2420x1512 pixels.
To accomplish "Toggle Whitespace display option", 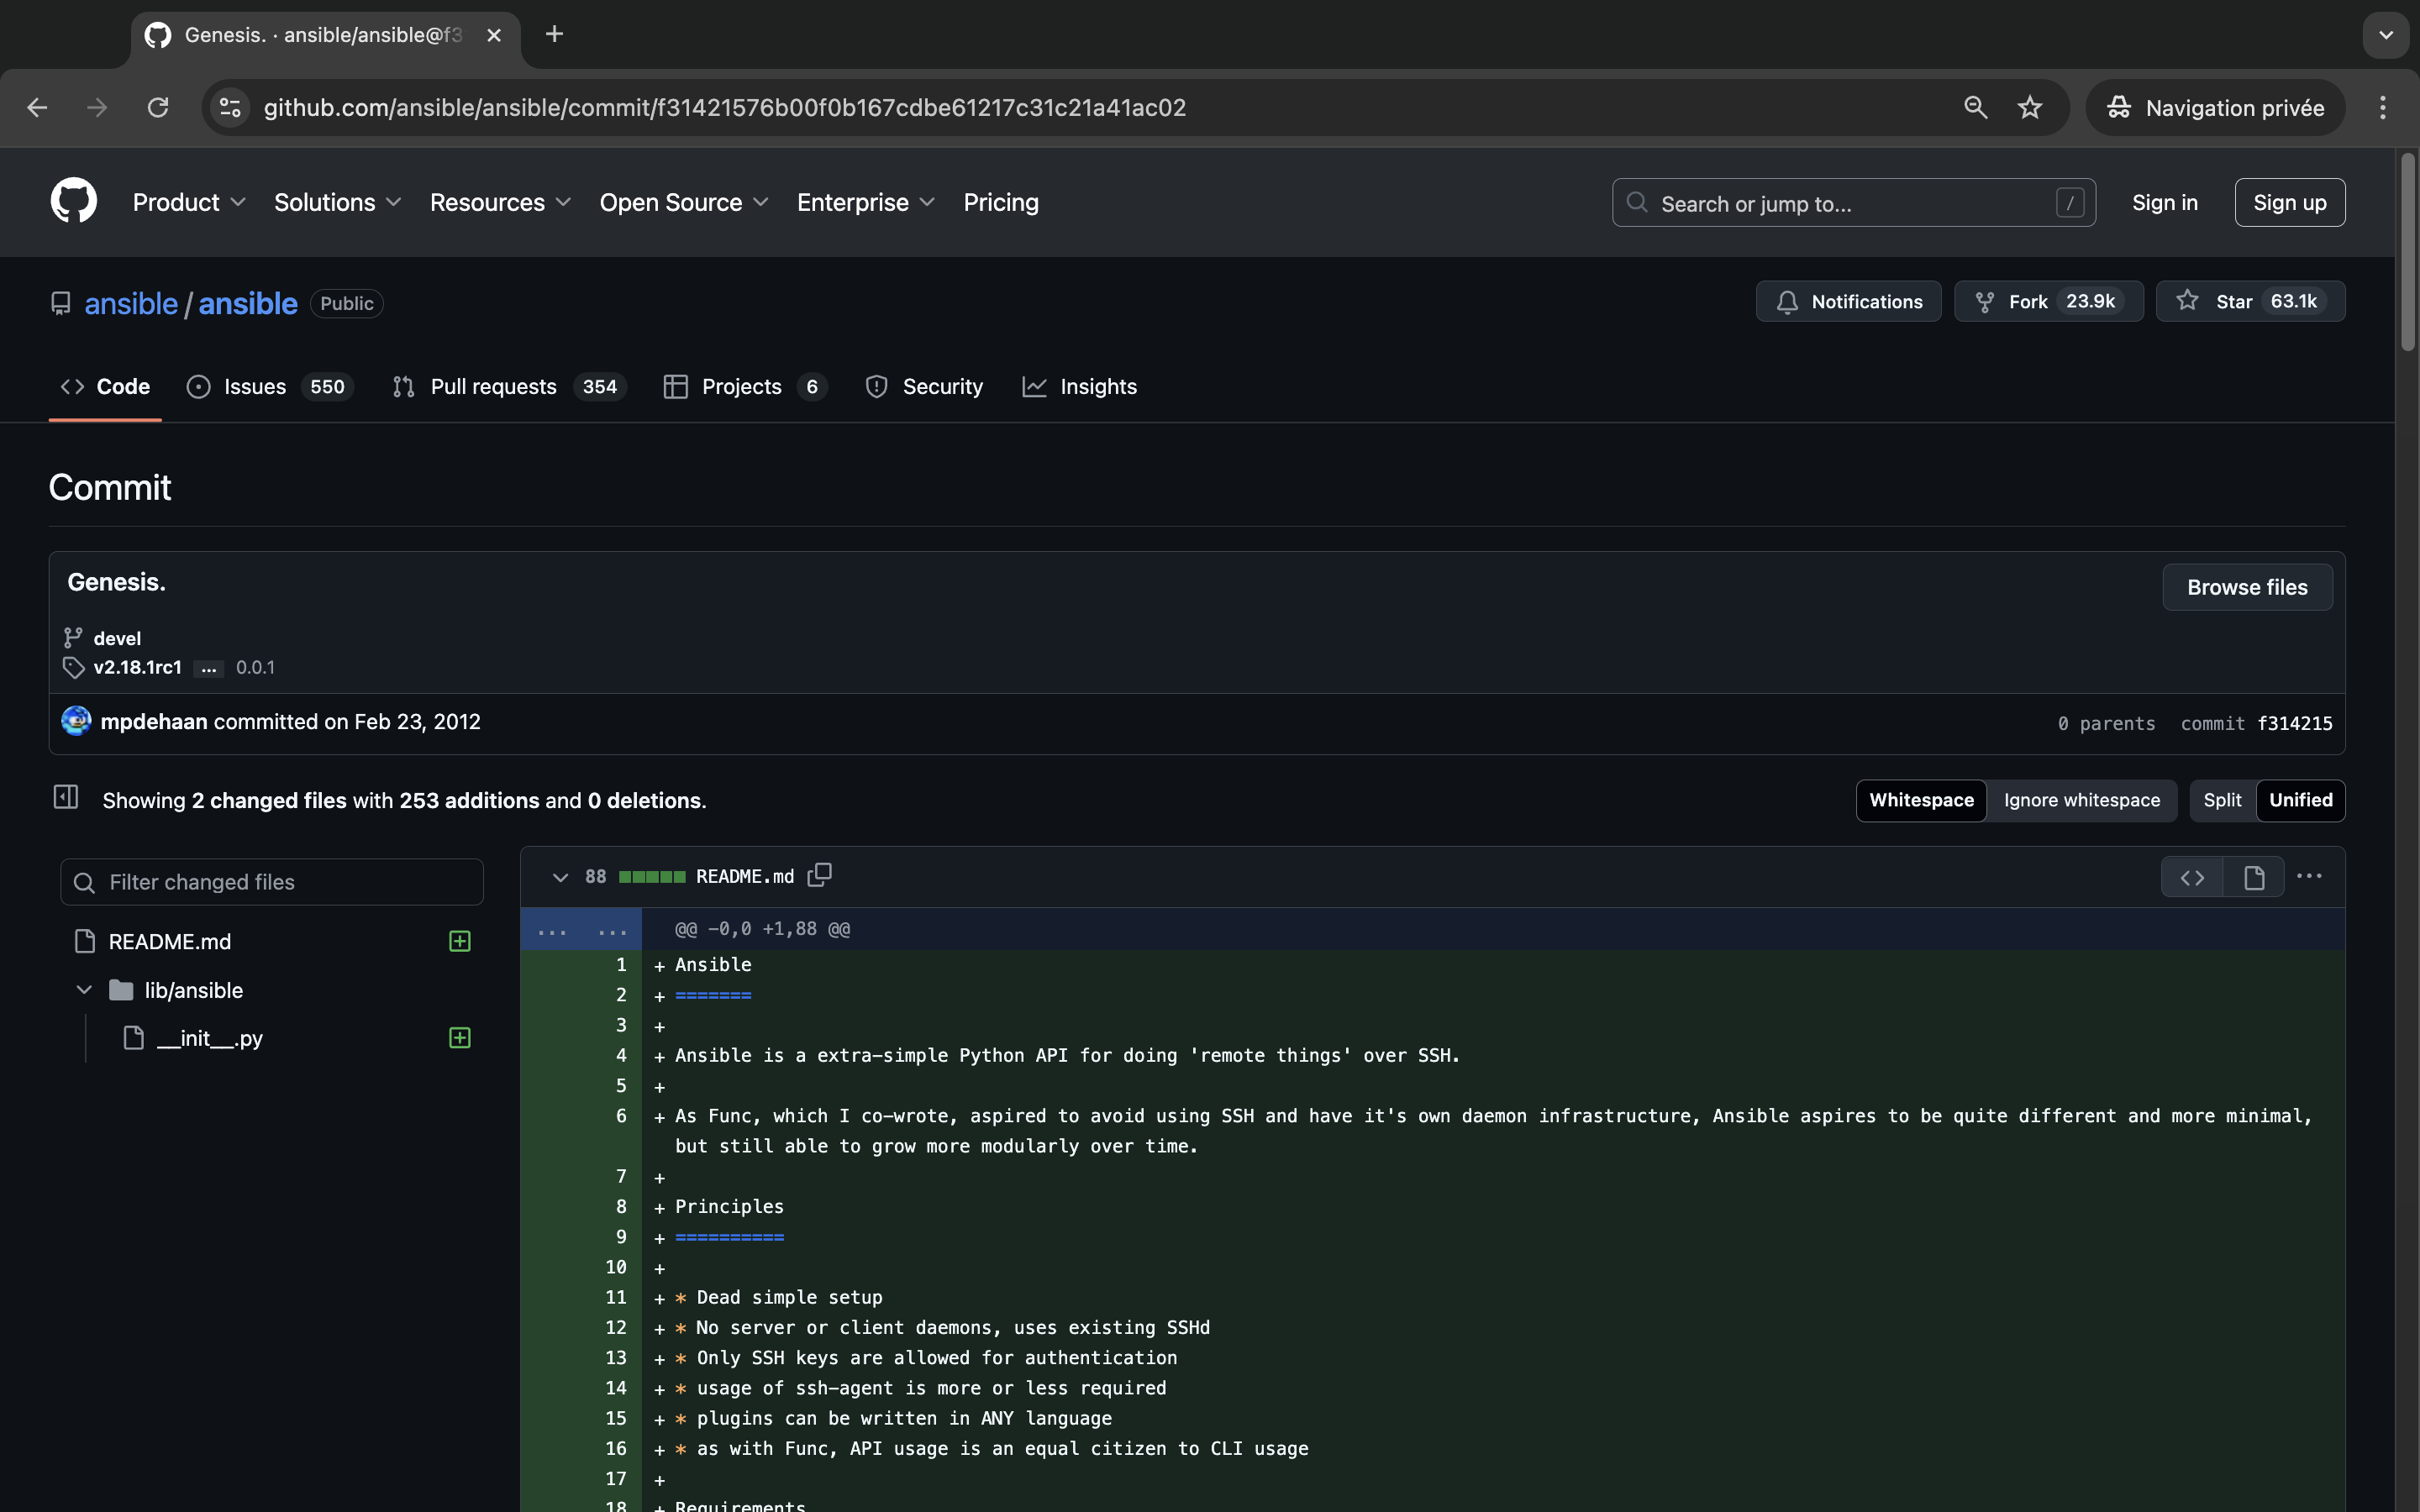I will coord(1921,800).
